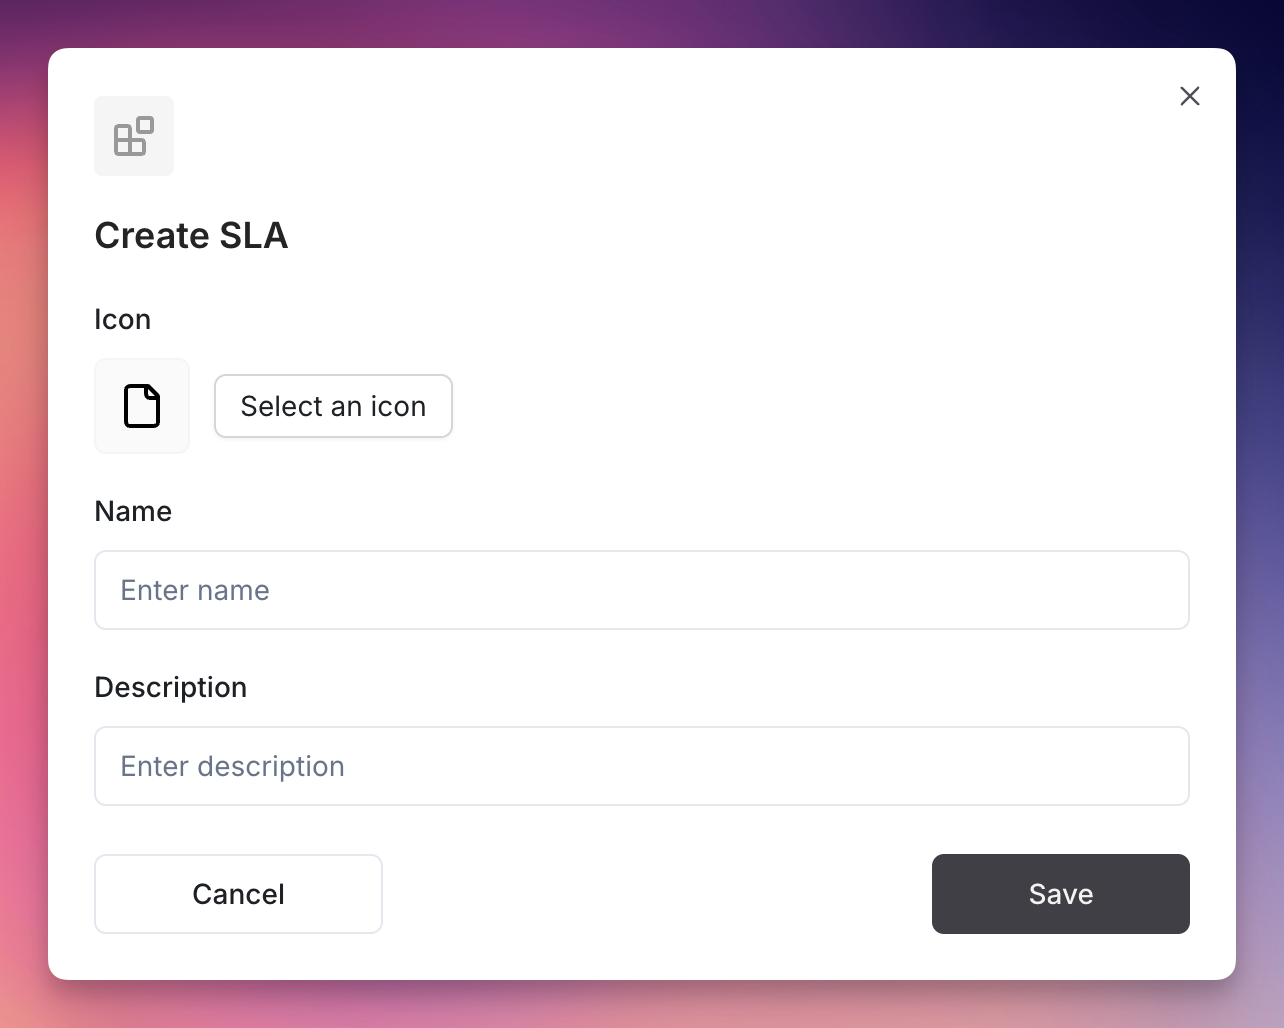Click the dark Save button label
1284x1028 pixels.
(x=1061, y=894)
